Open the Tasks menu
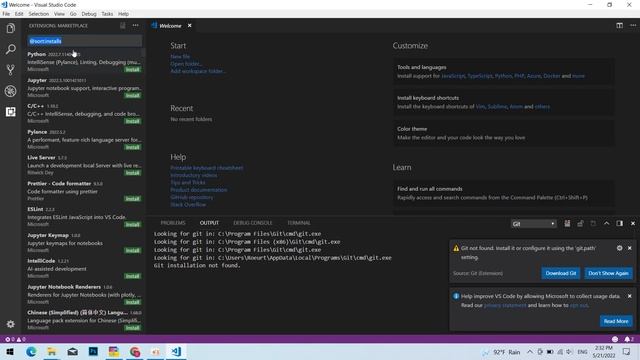The height and width of the screenshot is (360, 640). tap(107, 13)
